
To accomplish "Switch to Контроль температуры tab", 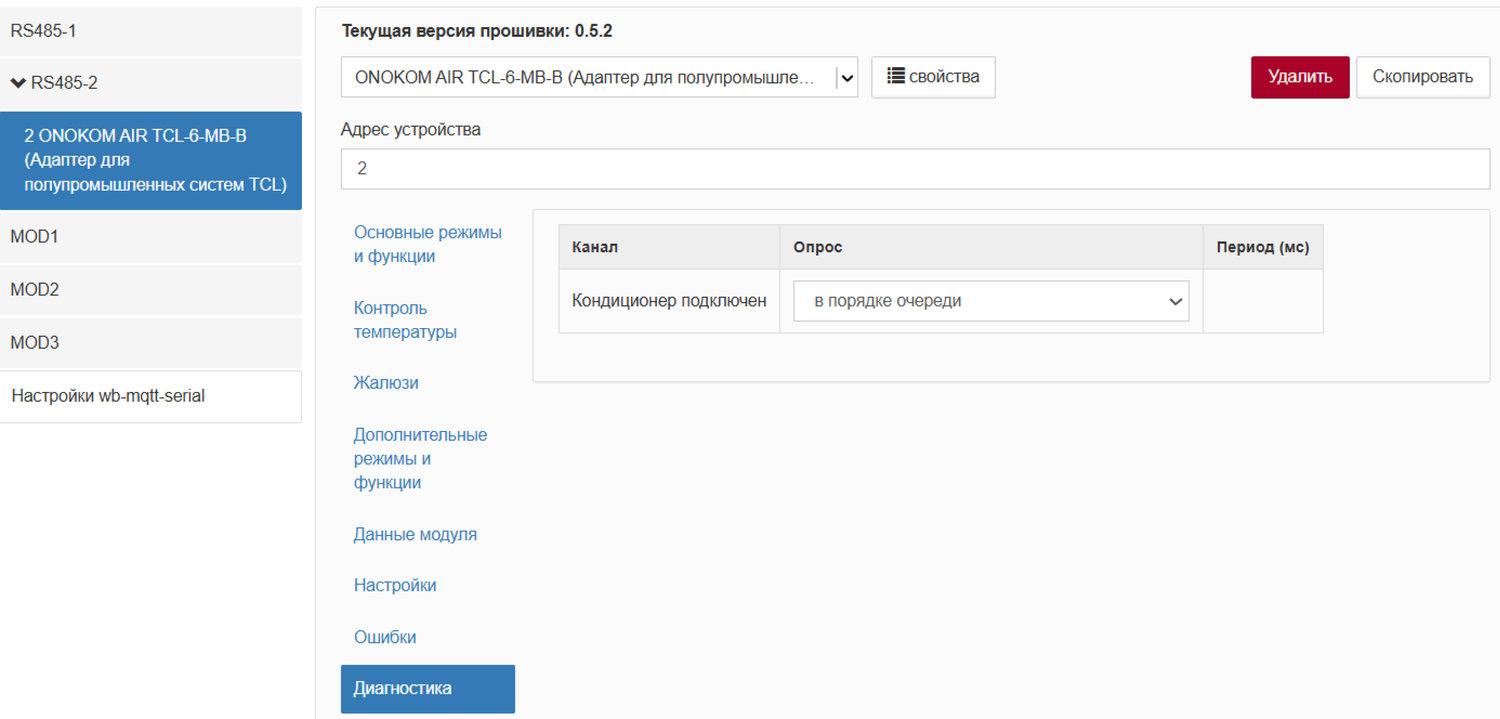I will click(x=405, y=320).
